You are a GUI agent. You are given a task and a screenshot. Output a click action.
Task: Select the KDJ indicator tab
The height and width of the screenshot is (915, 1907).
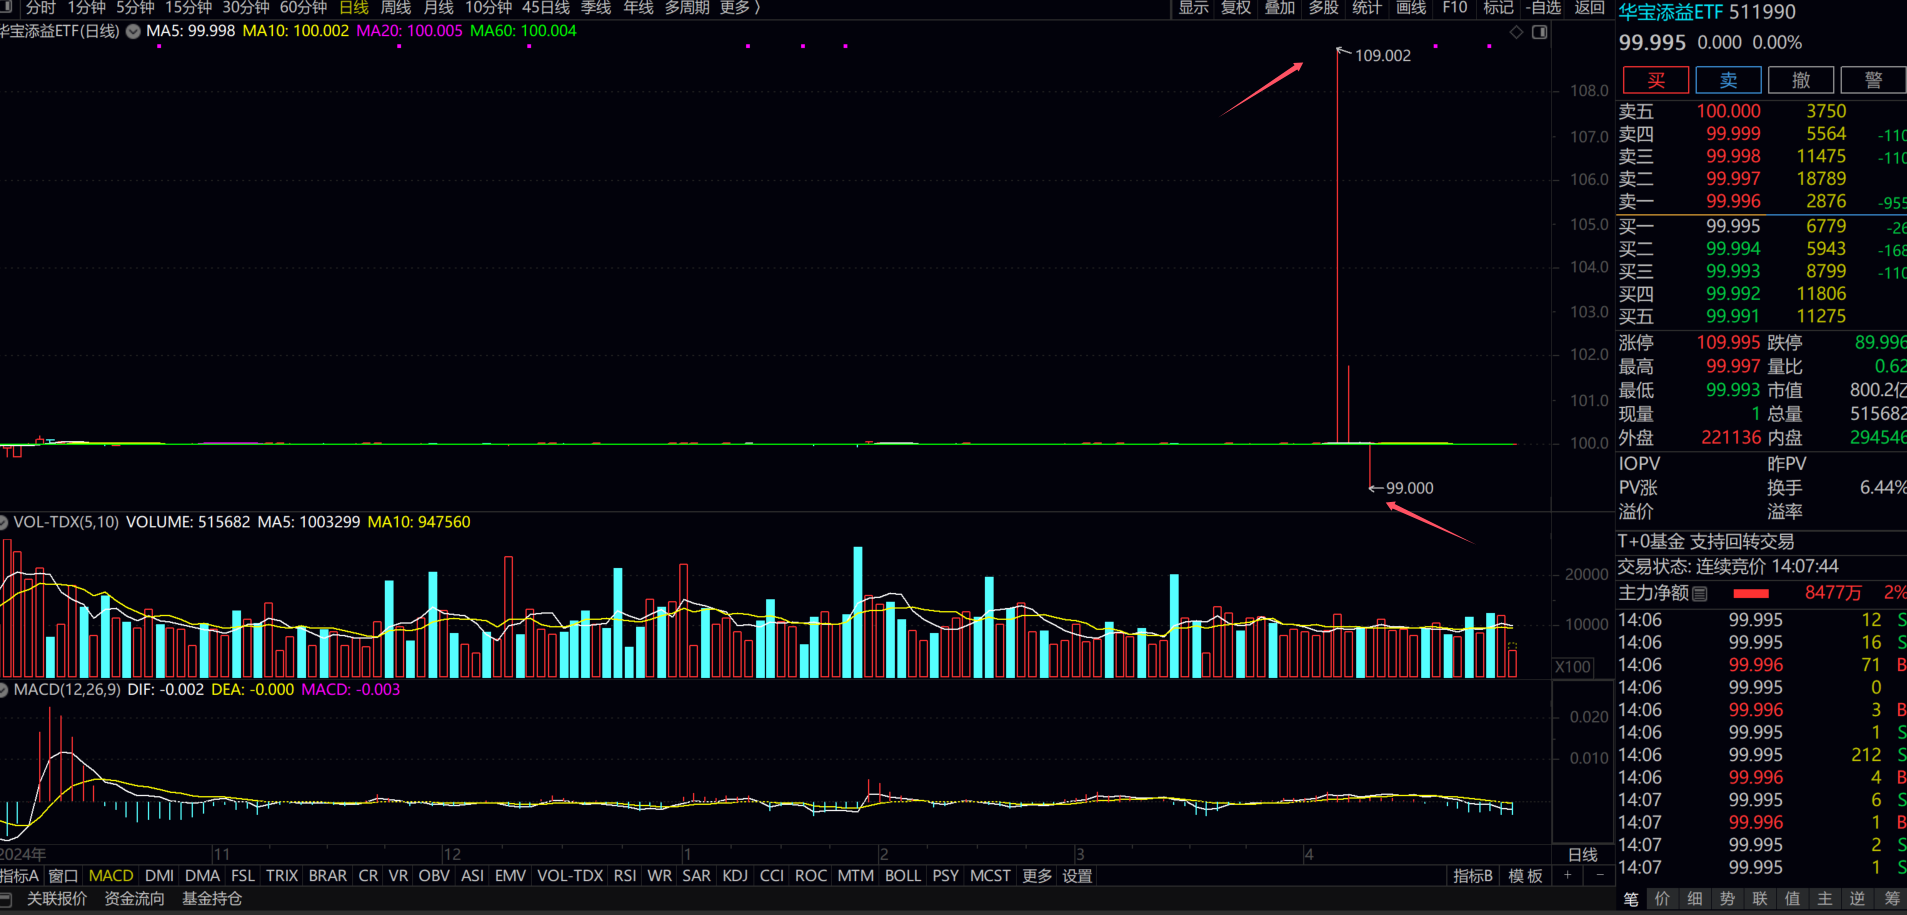[x=735, y=876]
